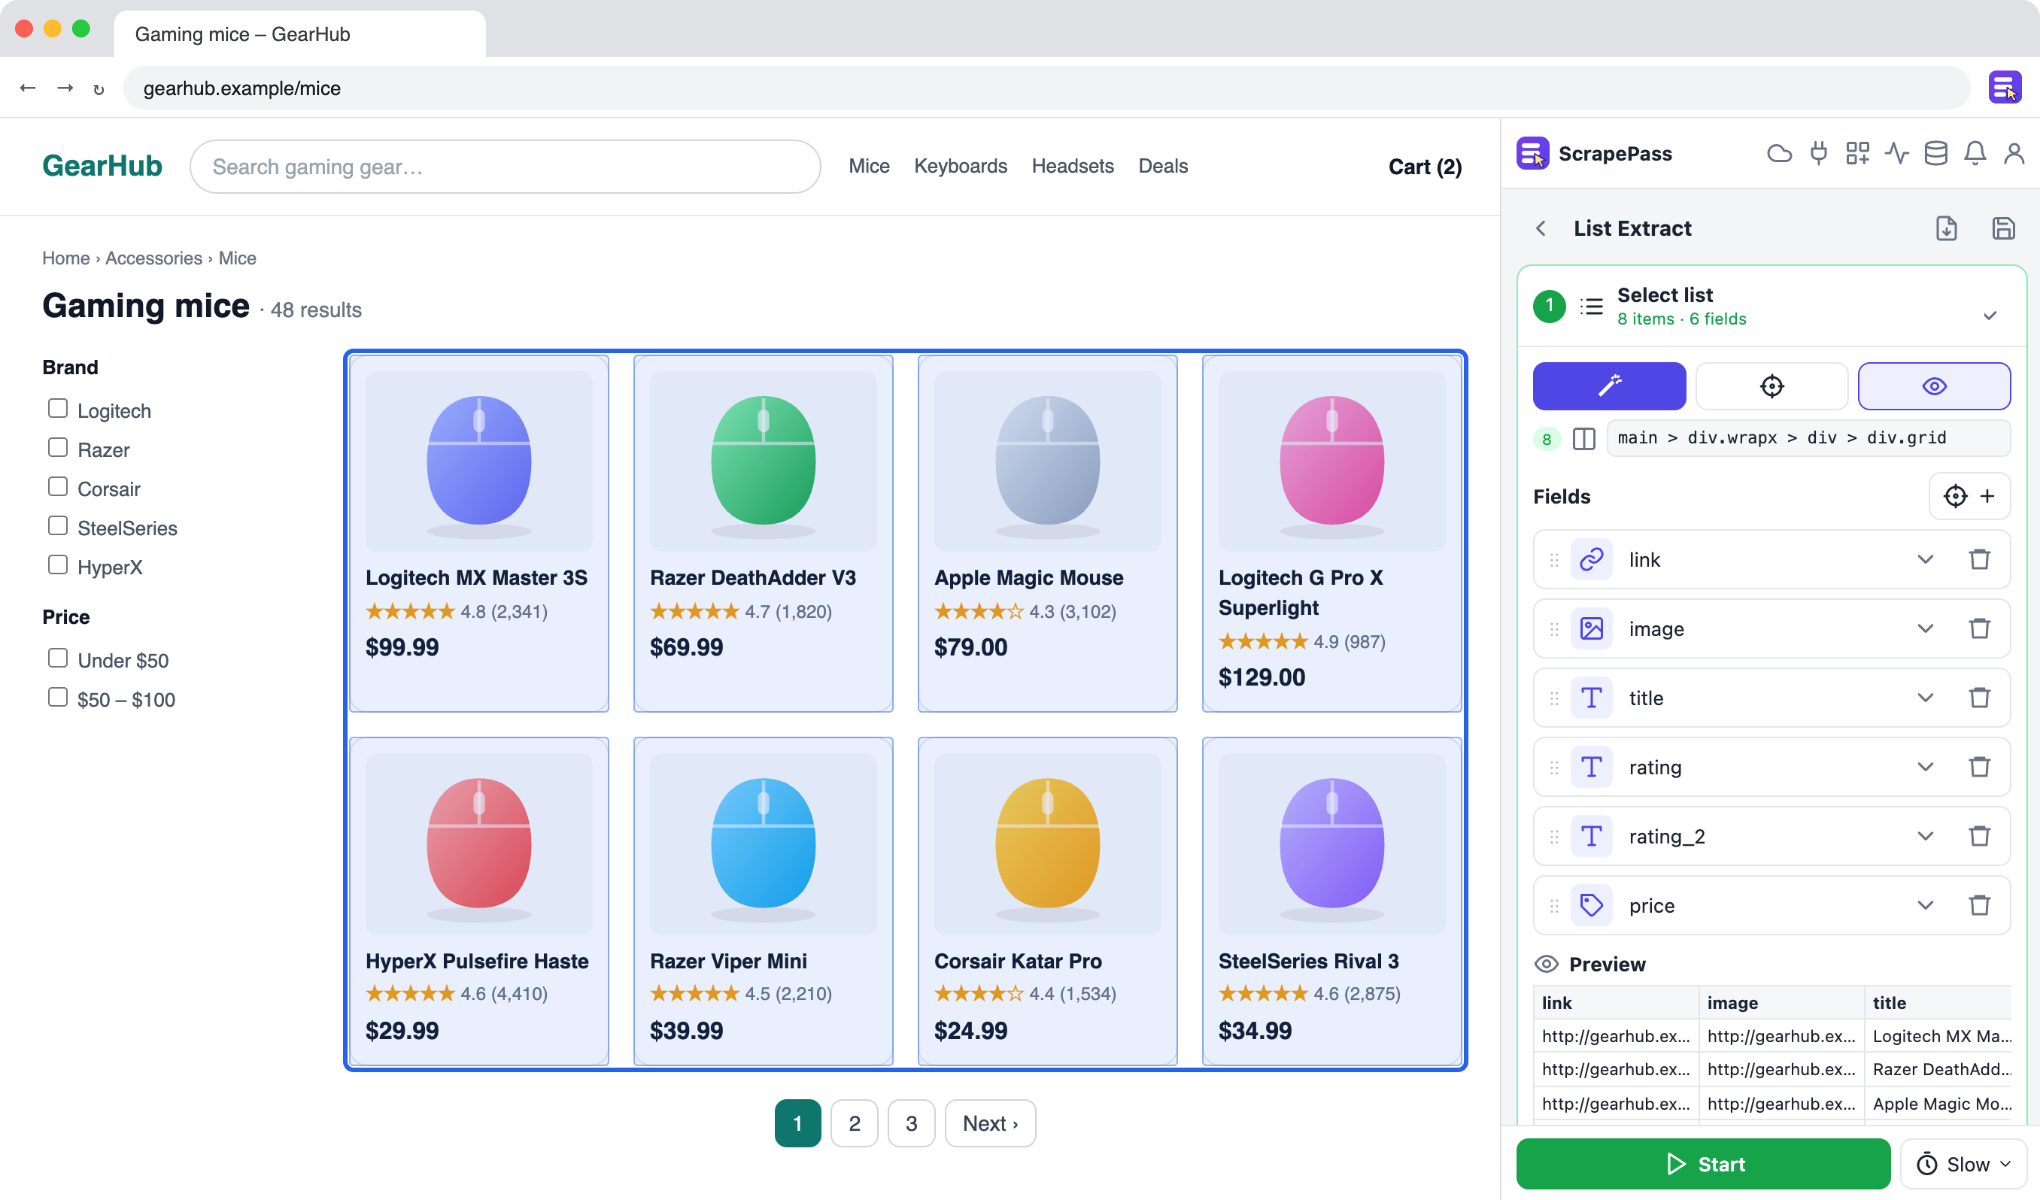Viewport: 2040px width, 1200px height.
Task: Expand the rating field options
Action: pyautogui.click(x=1925, y=767)
